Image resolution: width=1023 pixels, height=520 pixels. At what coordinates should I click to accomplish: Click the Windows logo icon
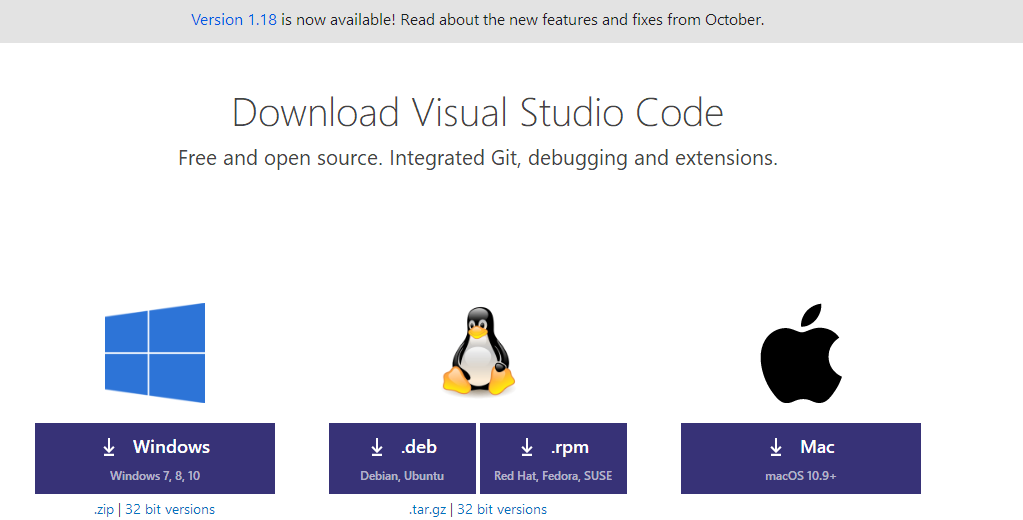[155, 352]
